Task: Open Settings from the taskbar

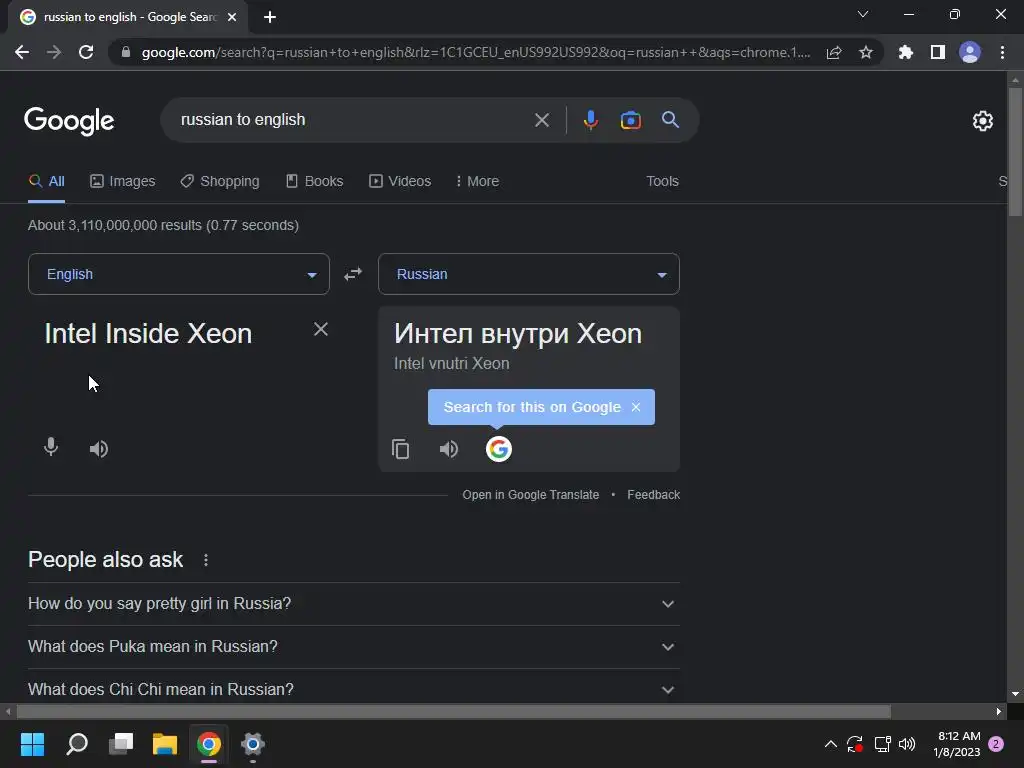Action: click(x=252, y=744)
